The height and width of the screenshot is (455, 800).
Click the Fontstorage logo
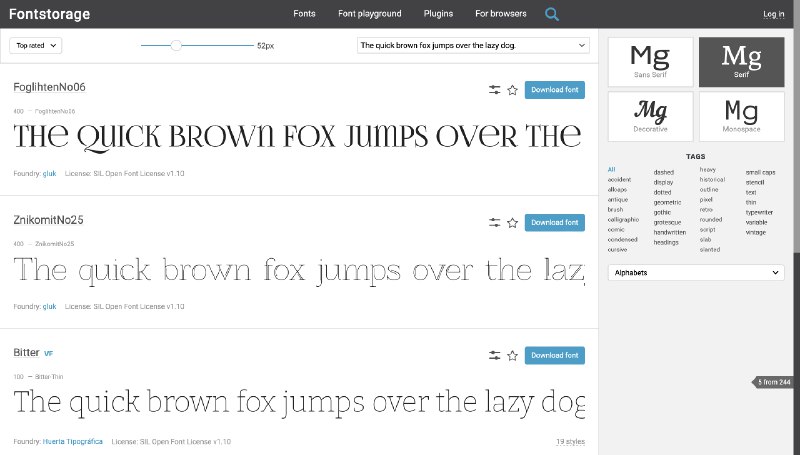(x=49, y=14)
